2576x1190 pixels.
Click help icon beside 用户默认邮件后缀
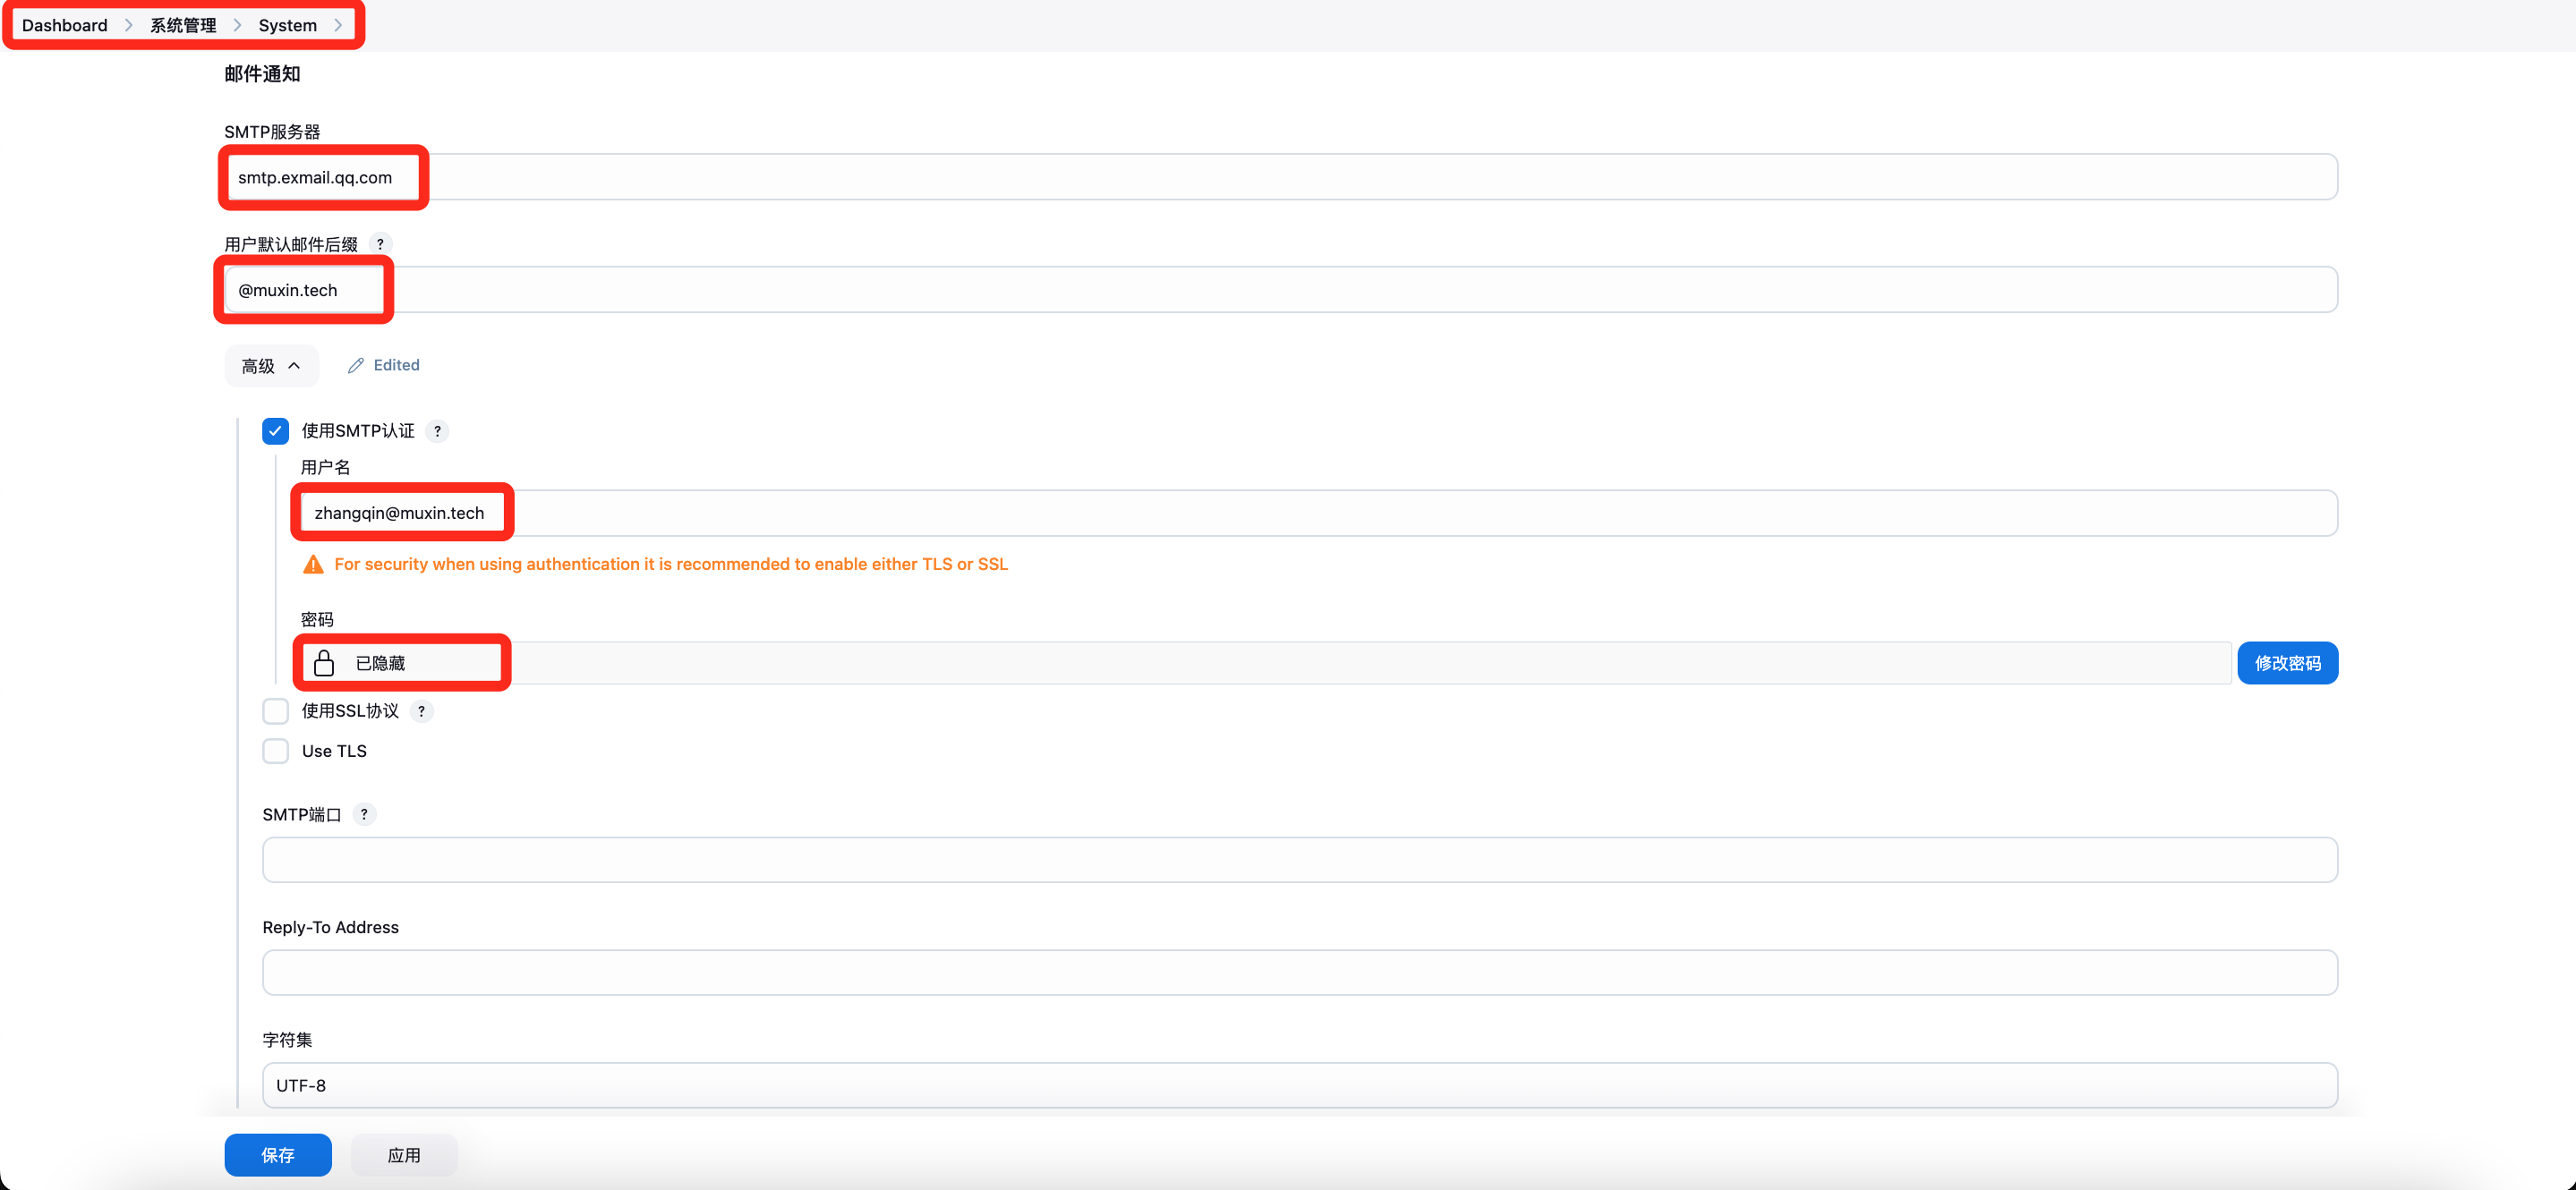(x=380, y=244)
